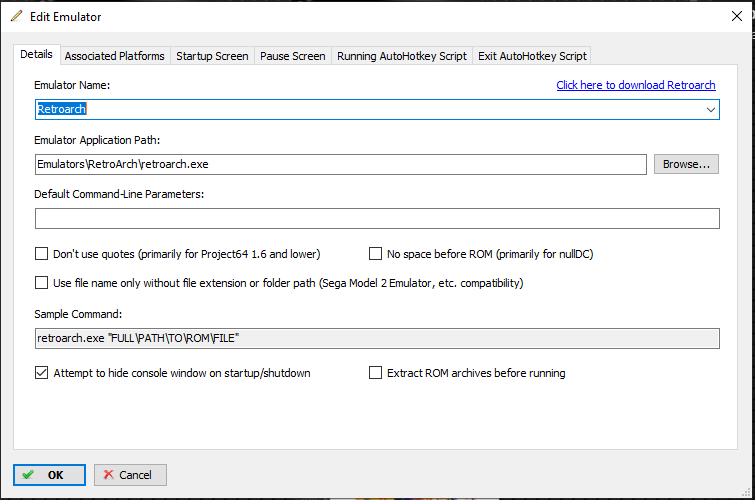Confirm changes with the OK button
This screenshot has height=500, width=755.
tap(50, 475)
